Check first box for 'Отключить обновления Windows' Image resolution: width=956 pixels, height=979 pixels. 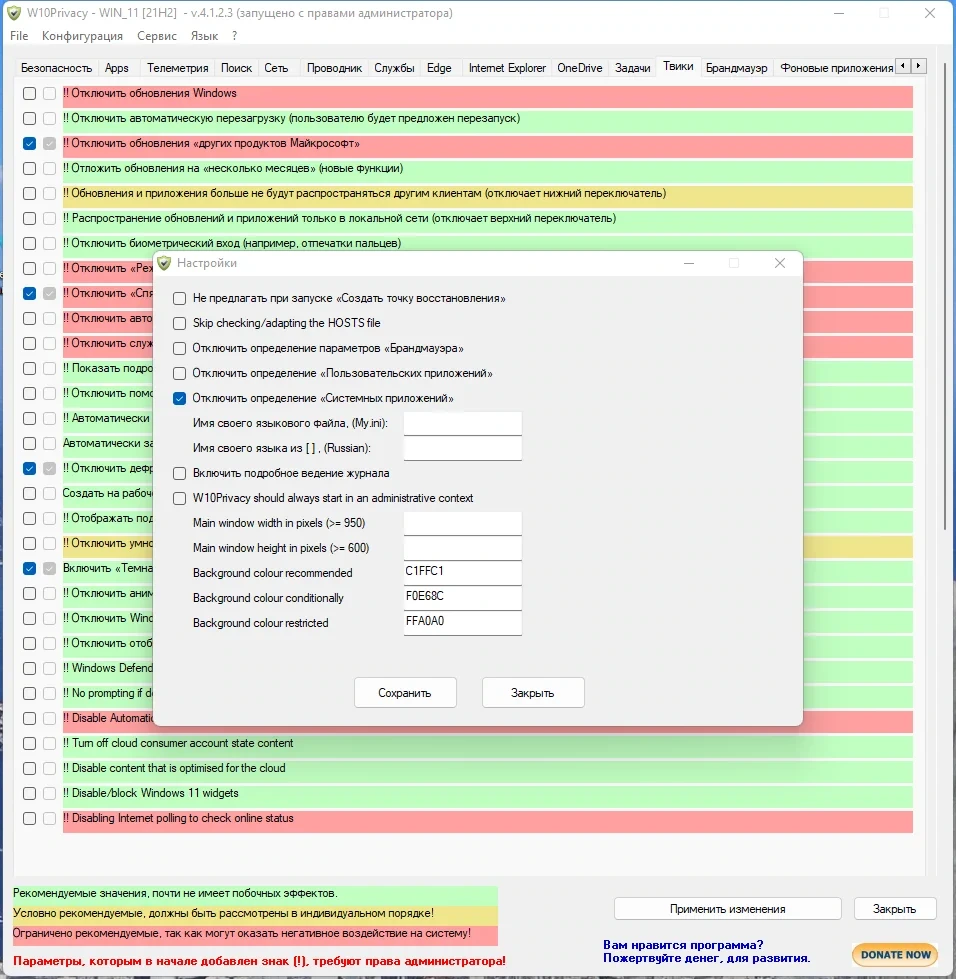click(x=29, y=94)
